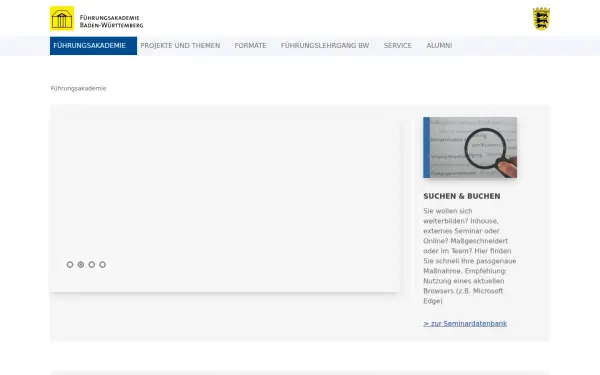Click the 'Suchen & Buchen' heading
This screenshot has height=375, width=600.
461,196
